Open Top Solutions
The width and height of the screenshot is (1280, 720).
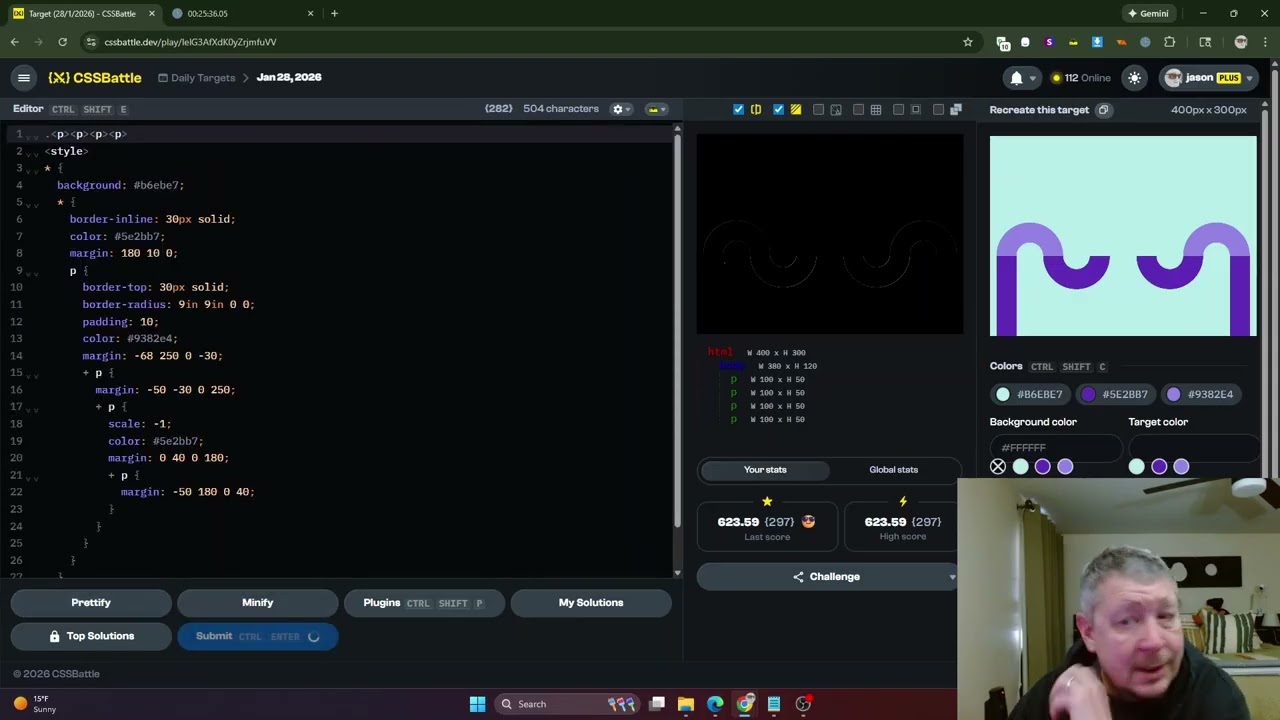coord(91,636)
